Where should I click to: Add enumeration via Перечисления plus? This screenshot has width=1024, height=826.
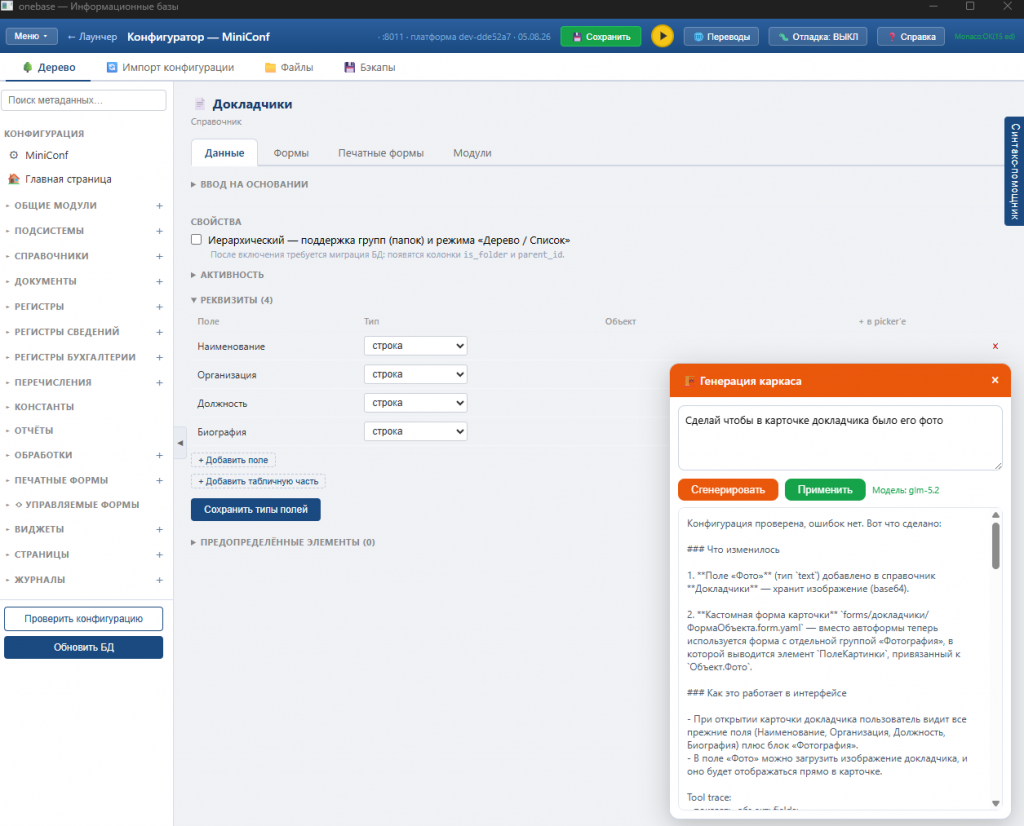[x=159, y=383]
